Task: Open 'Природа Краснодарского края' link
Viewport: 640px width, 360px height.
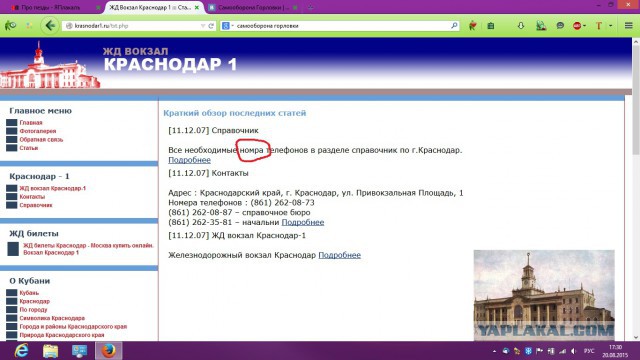Action: [x=62, y=335]
